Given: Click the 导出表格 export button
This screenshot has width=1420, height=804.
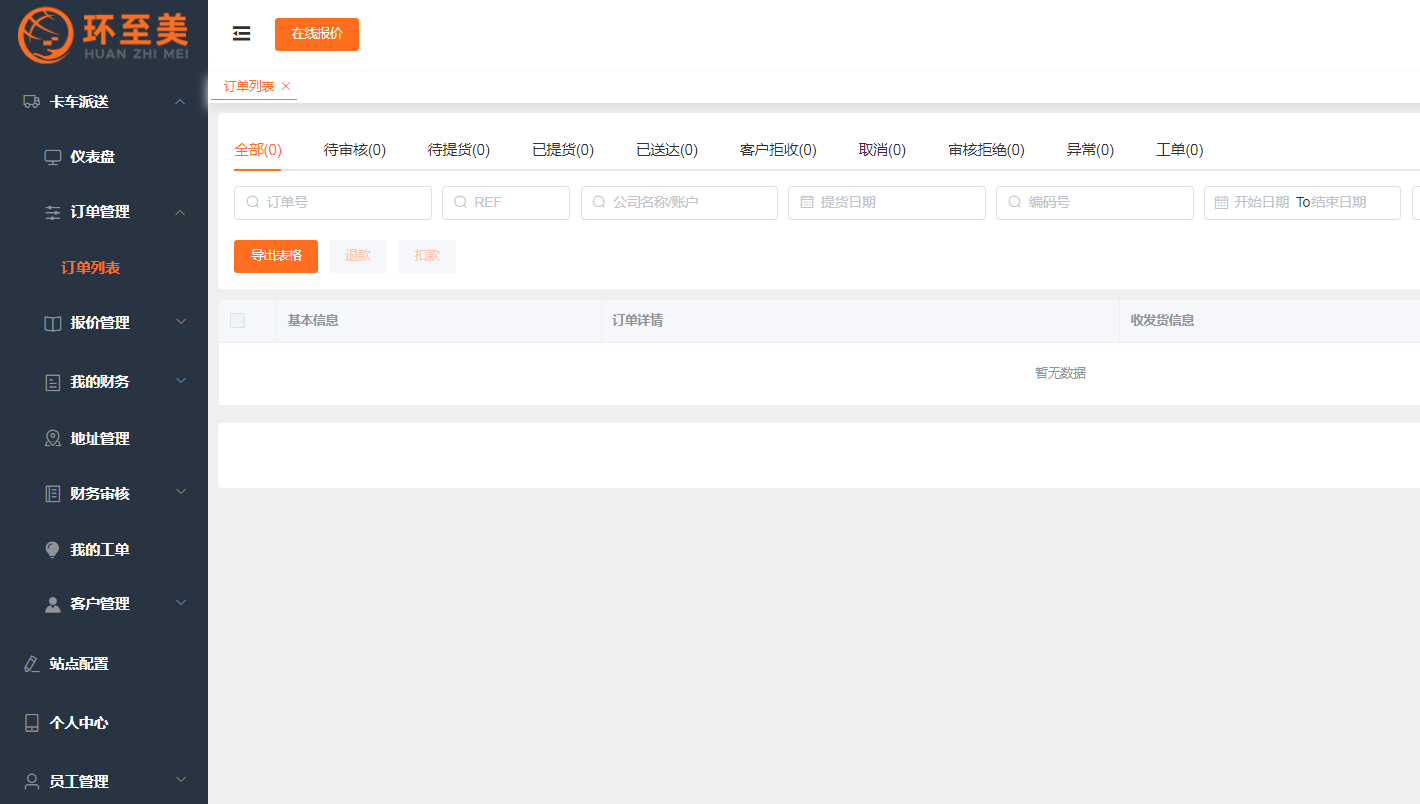Looking at the screenshot, I should coord(276,256).
